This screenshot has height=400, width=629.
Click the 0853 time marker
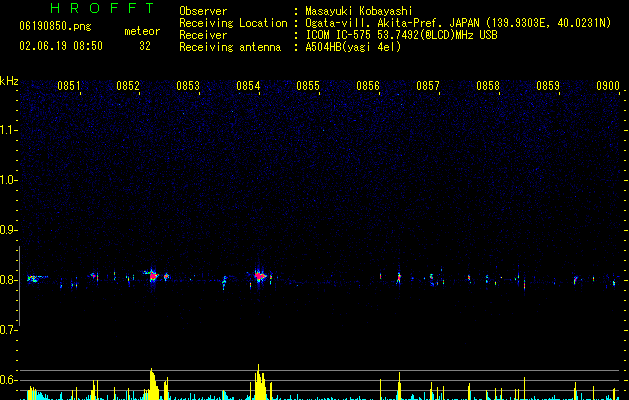(x=188, y=86)
